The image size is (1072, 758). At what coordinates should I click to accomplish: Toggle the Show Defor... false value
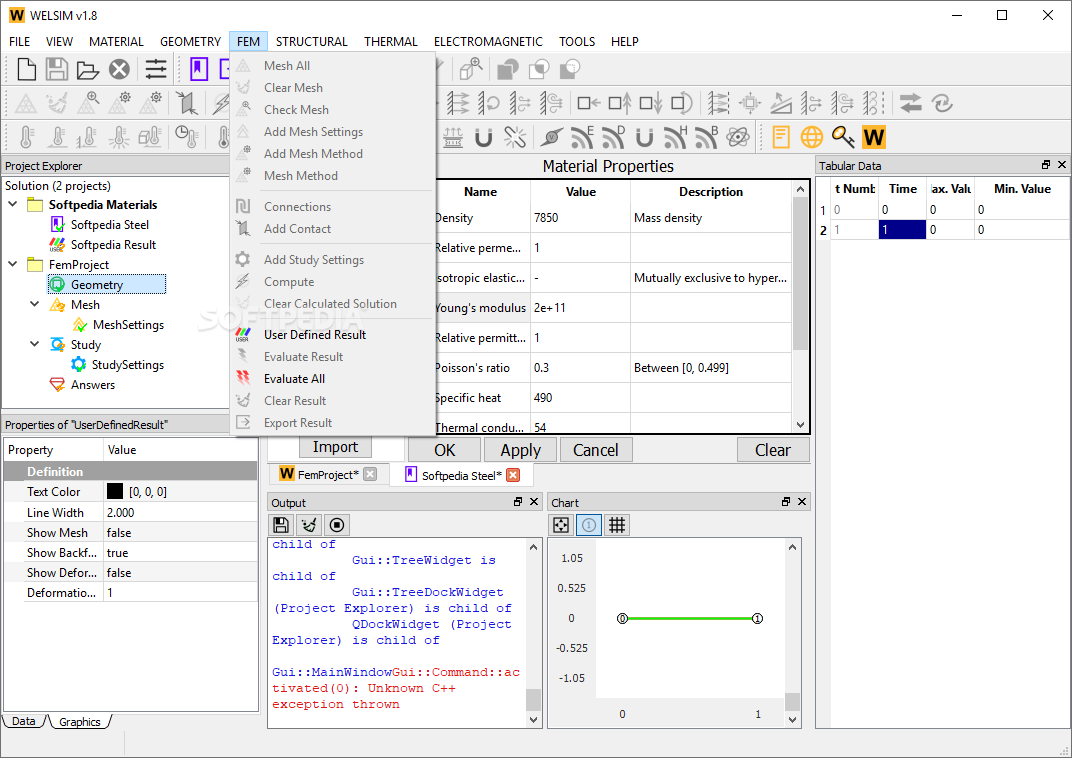click(x=180, y=573)
